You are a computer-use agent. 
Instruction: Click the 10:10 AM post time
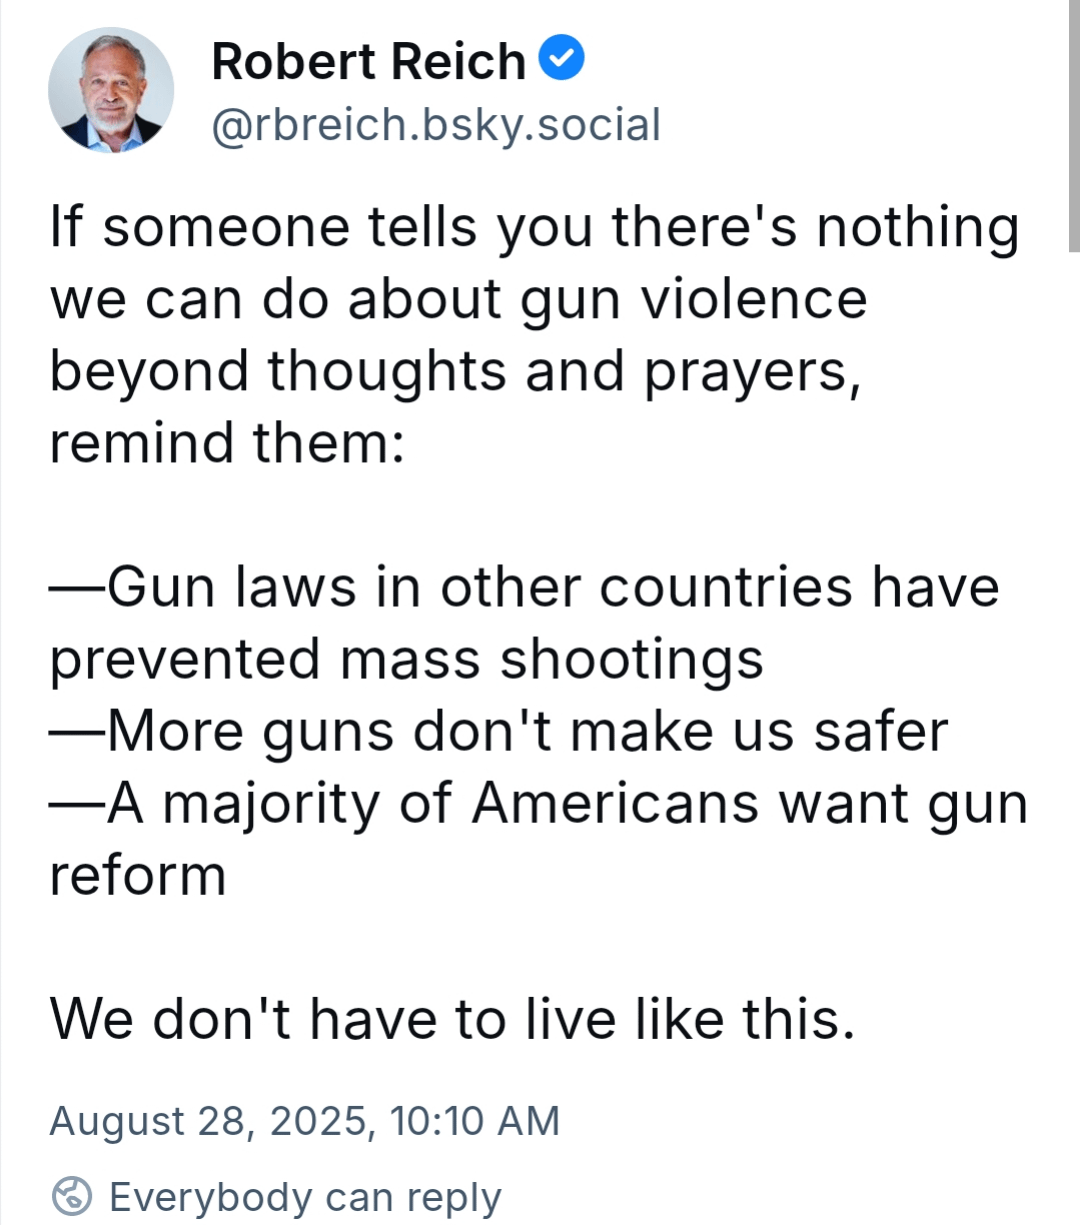[474, 1121]
